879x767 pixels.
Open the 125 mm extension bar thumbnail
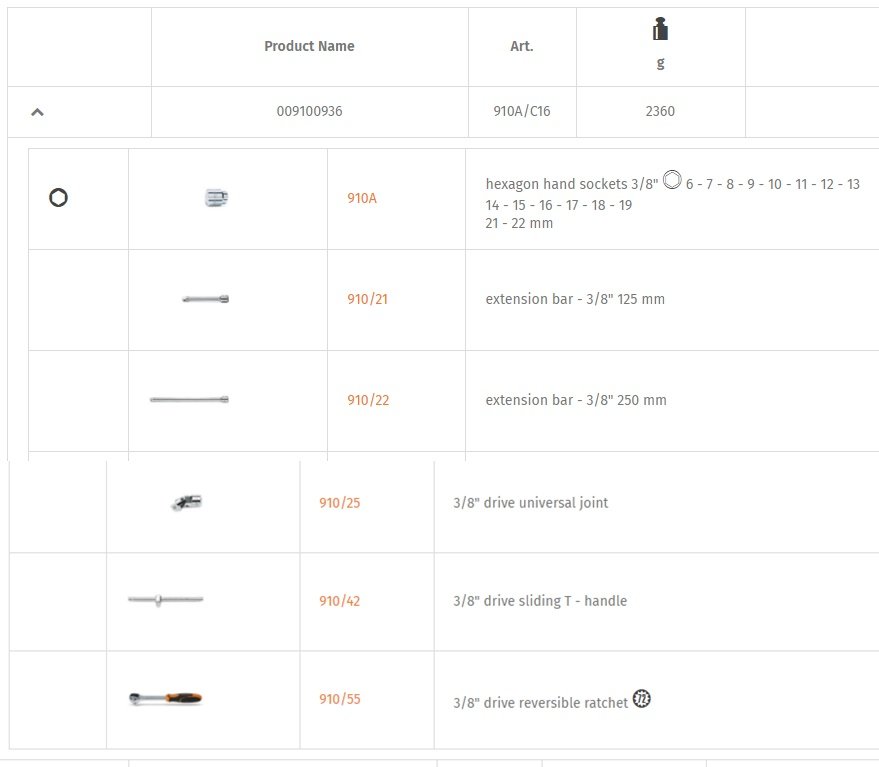click(206, 299)
